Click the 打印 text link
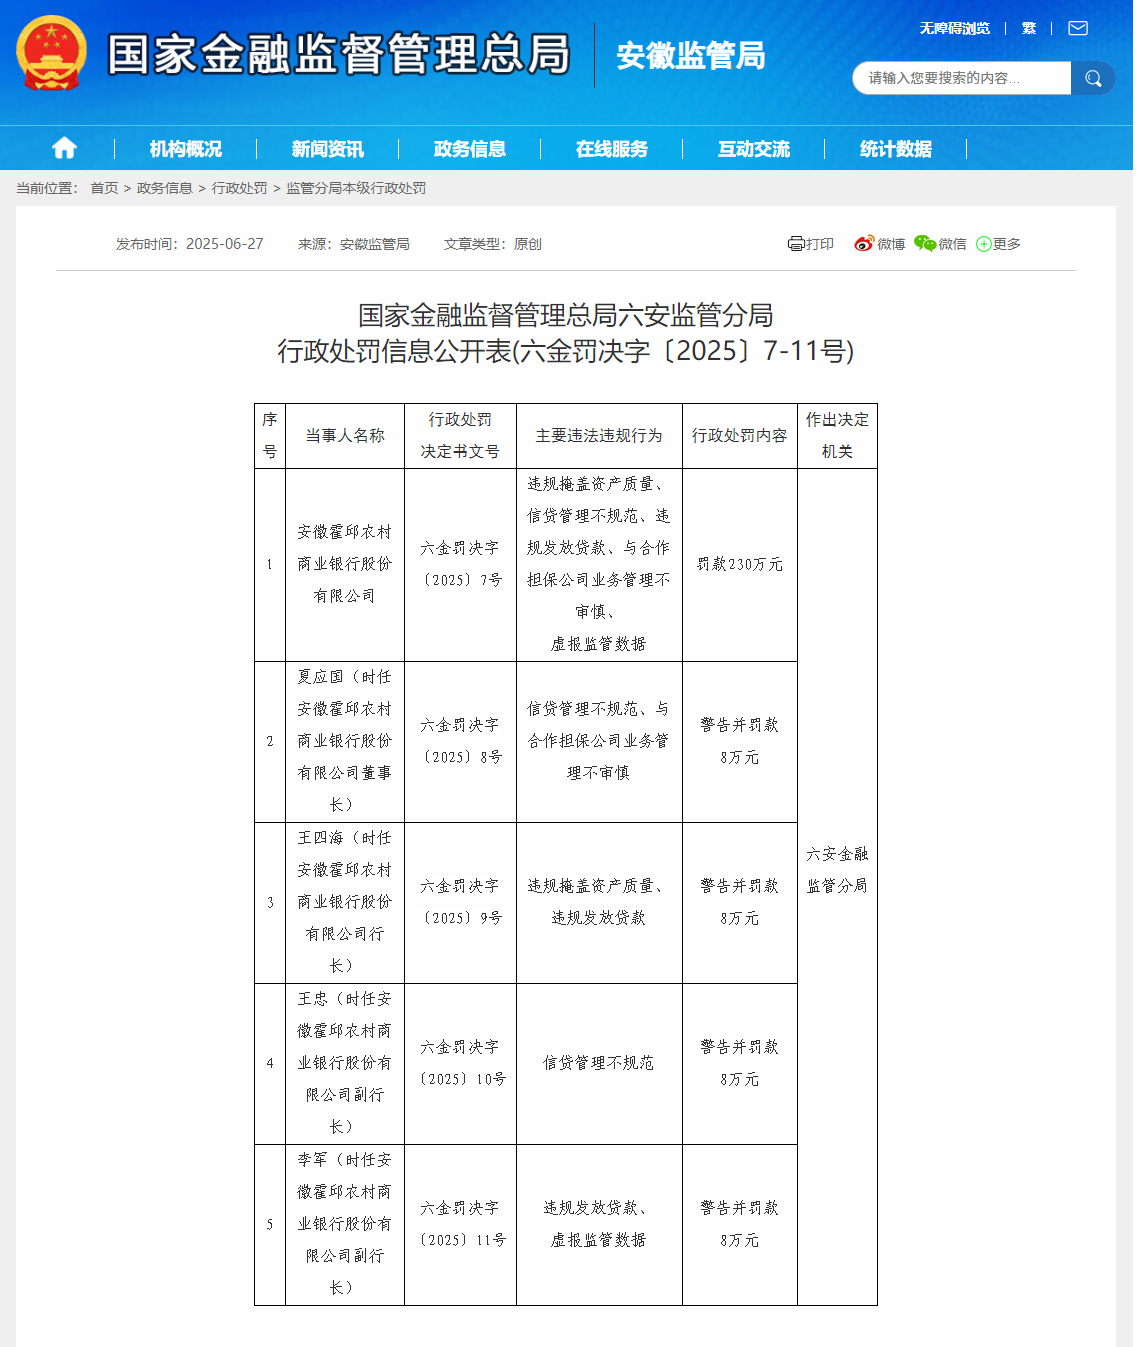The width and height of the screenshot is (1136, 1347). click(x=820, y=244)
